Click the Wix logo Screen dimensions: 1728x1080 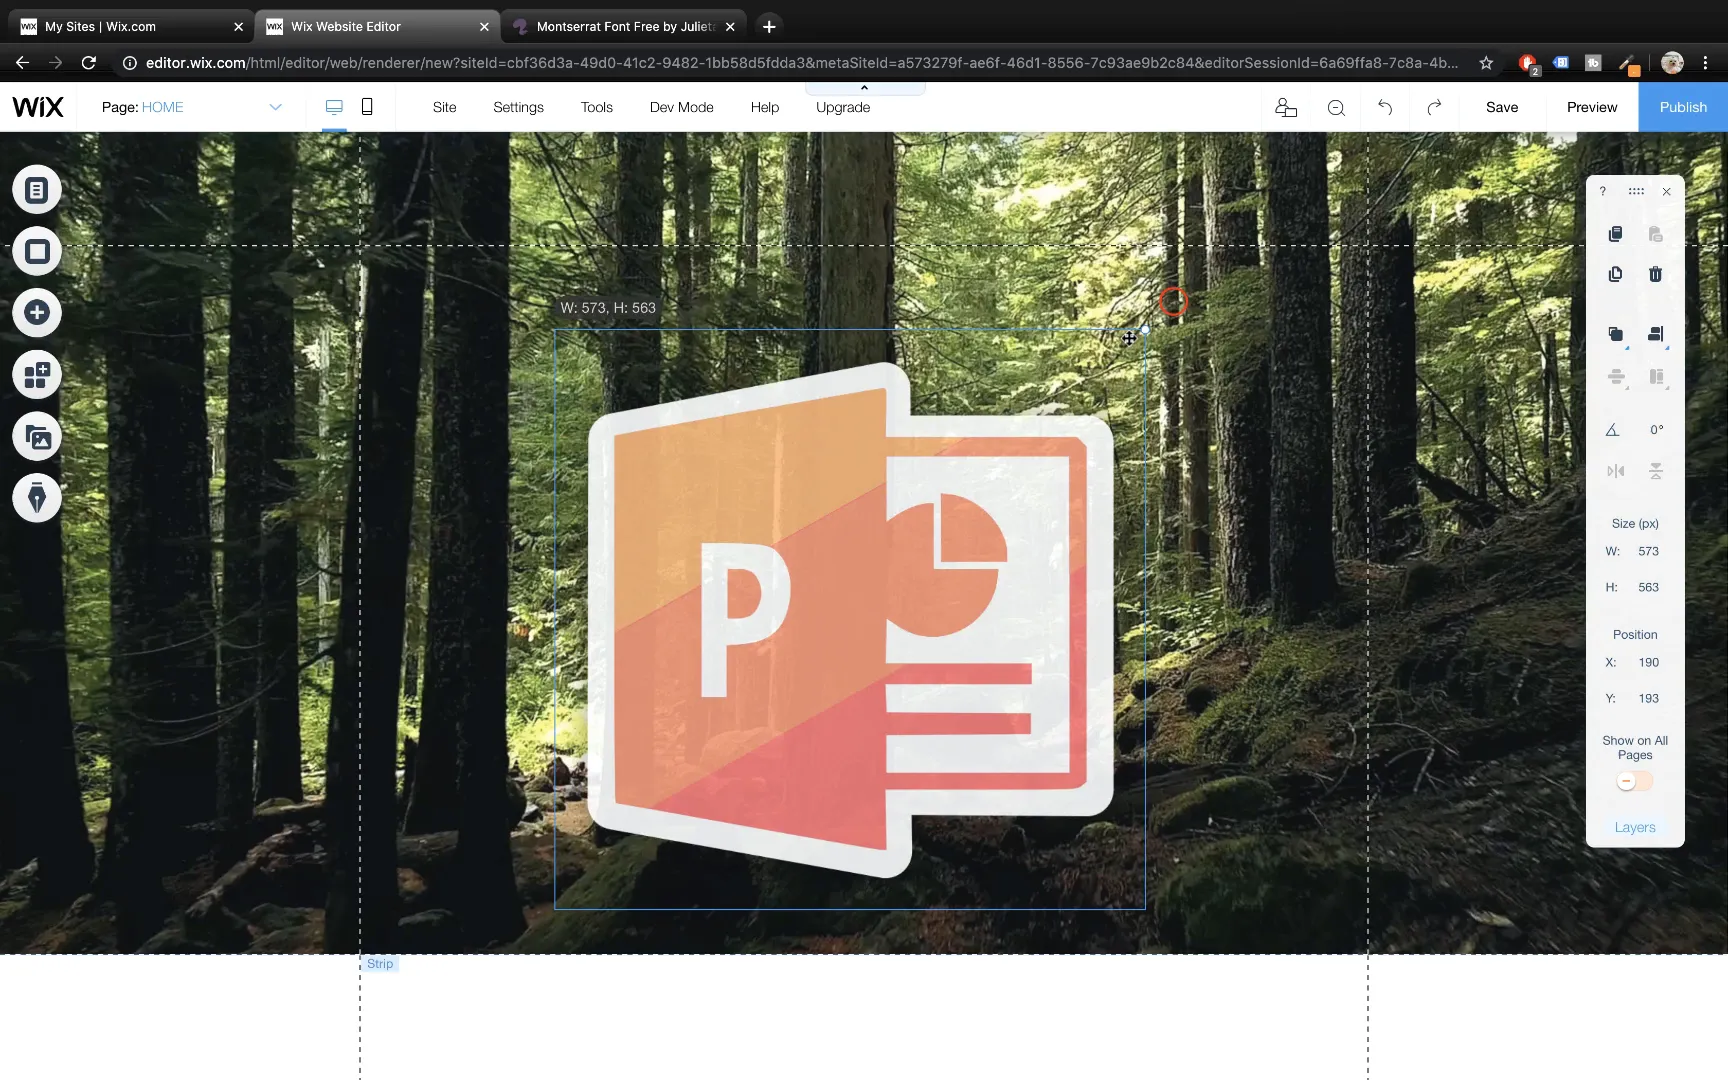38,107
